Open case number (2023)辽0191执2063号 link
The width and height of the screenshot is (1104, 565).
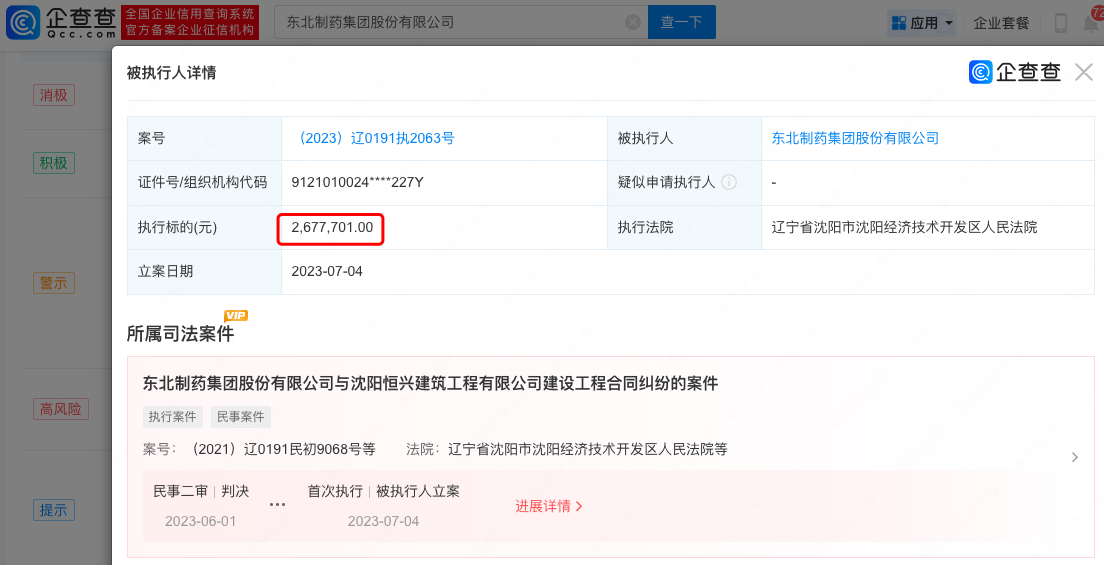point(373,138)
